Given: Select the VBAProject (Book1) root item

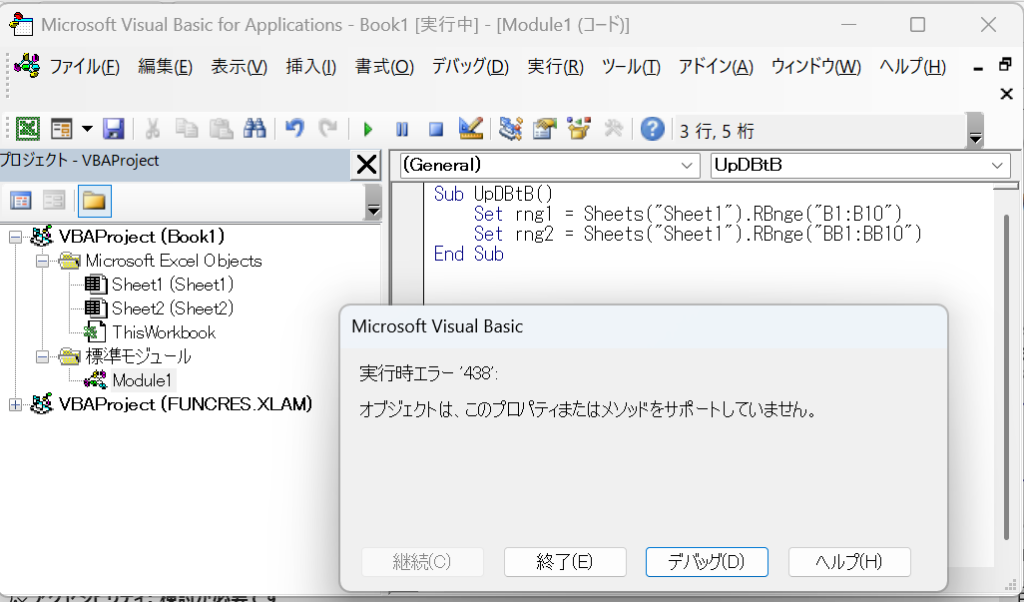Looking at the screenshot, I should pyautogui.click(x=142, y=236).
